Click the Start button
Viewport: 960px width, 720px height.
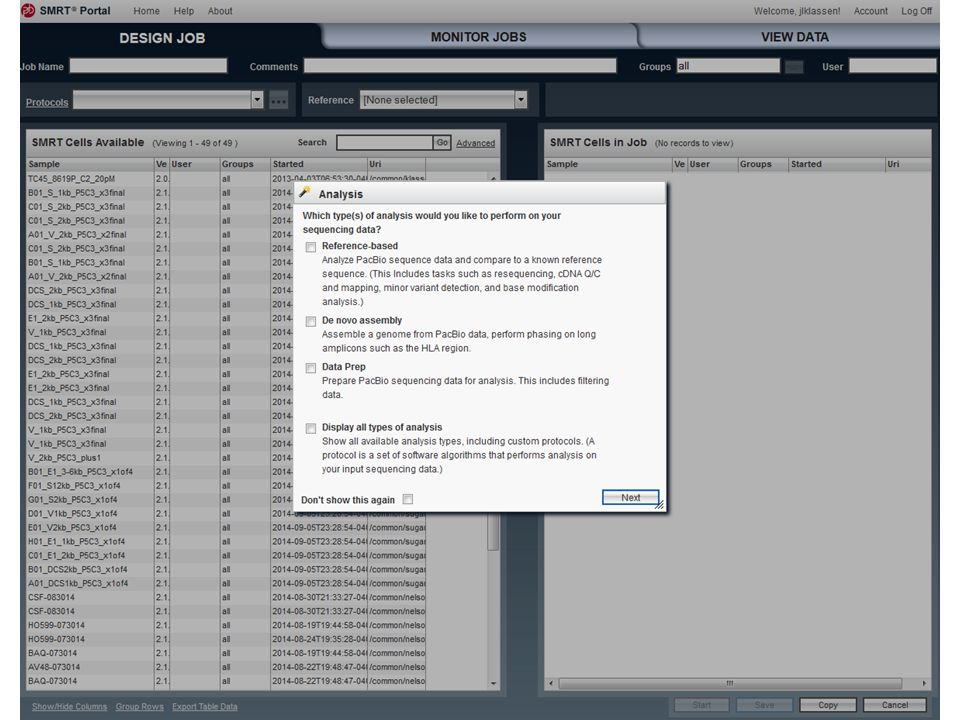pyautogui.click(x=702, y=705)
